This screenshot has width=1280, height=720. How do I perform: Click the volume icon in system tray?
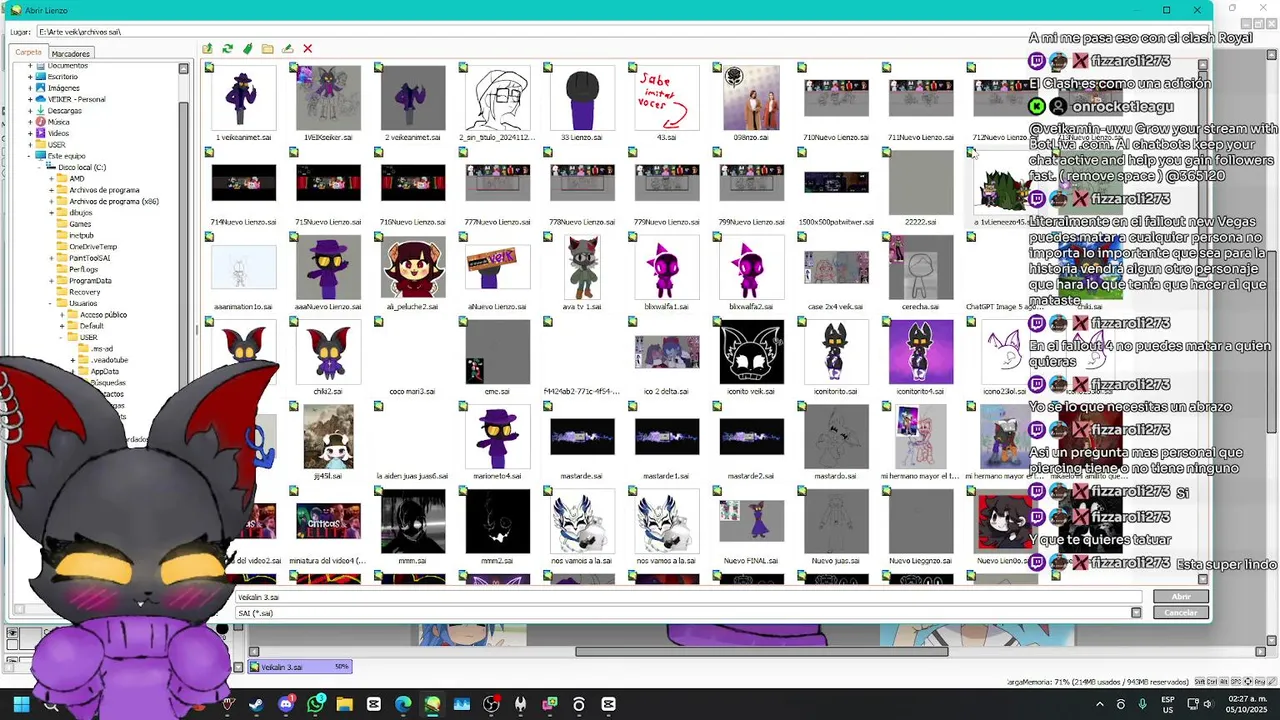click(x=1210, y=704)
